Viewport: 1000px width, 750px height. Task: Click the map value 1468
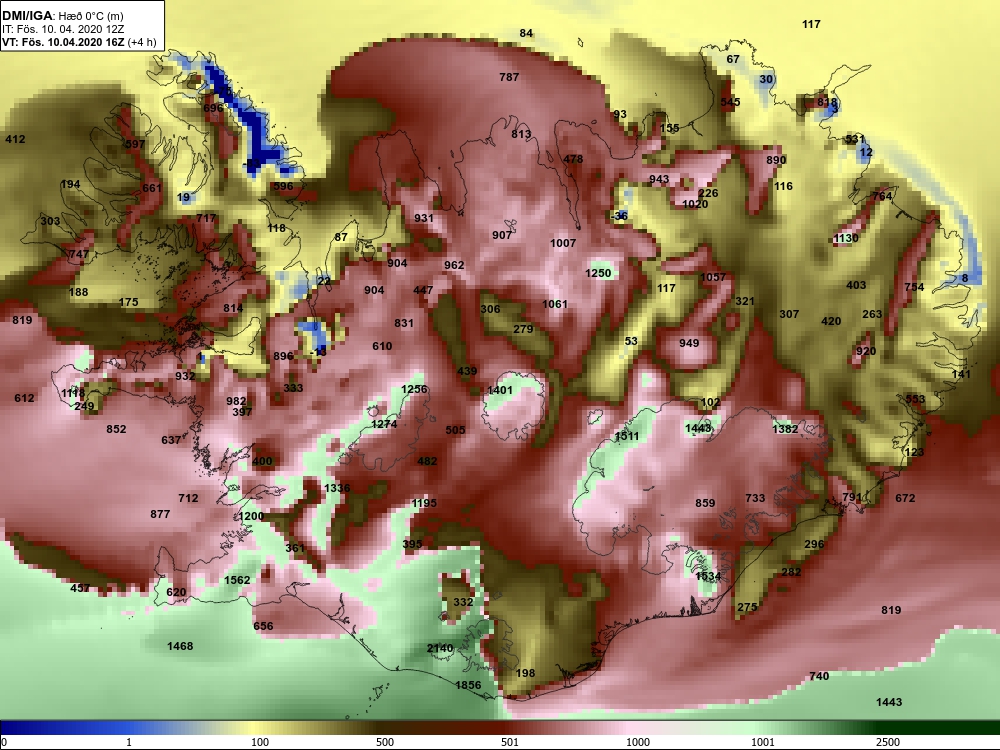coord(180,647)
